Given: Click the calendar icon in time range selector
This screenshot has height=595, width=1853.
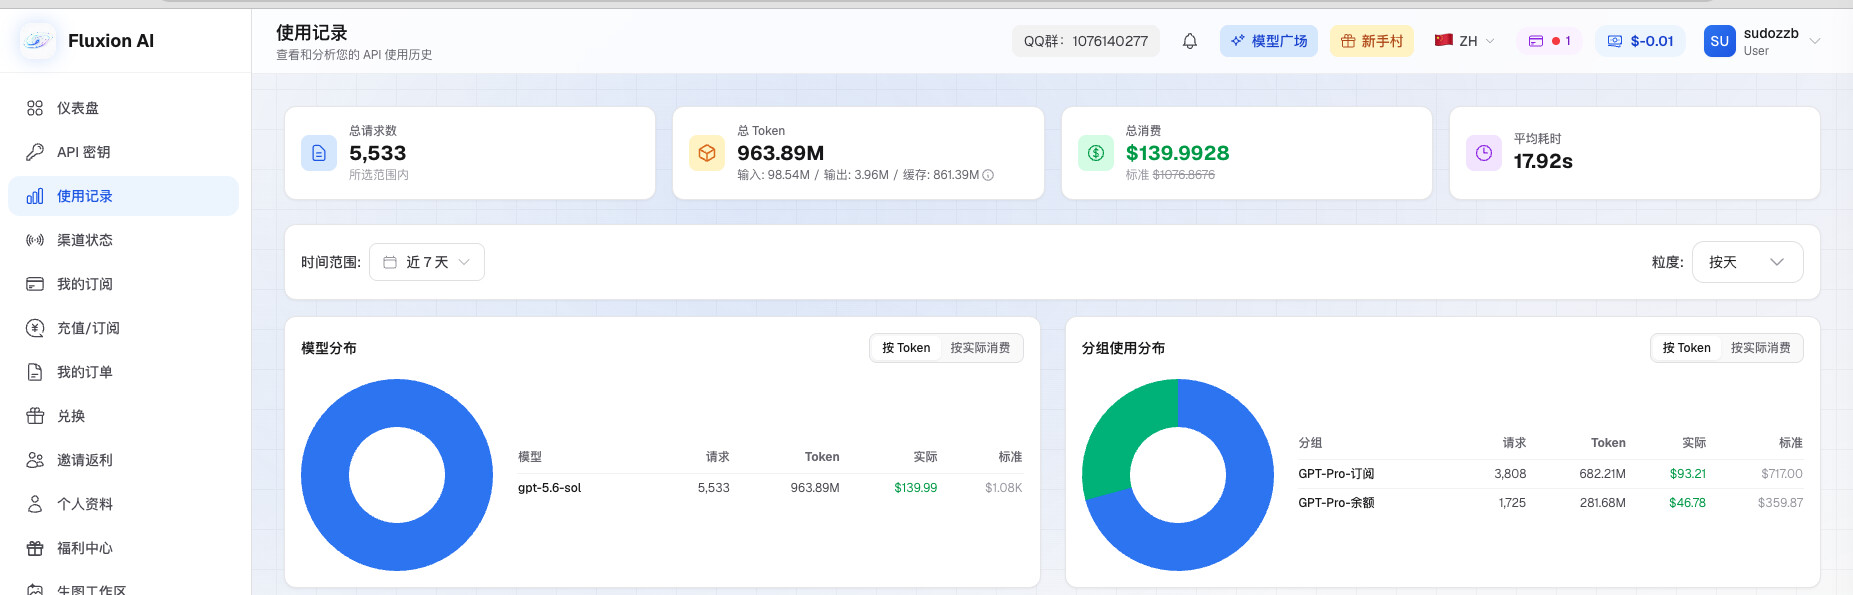Looking at the screenshot, I should click(390, 262).
